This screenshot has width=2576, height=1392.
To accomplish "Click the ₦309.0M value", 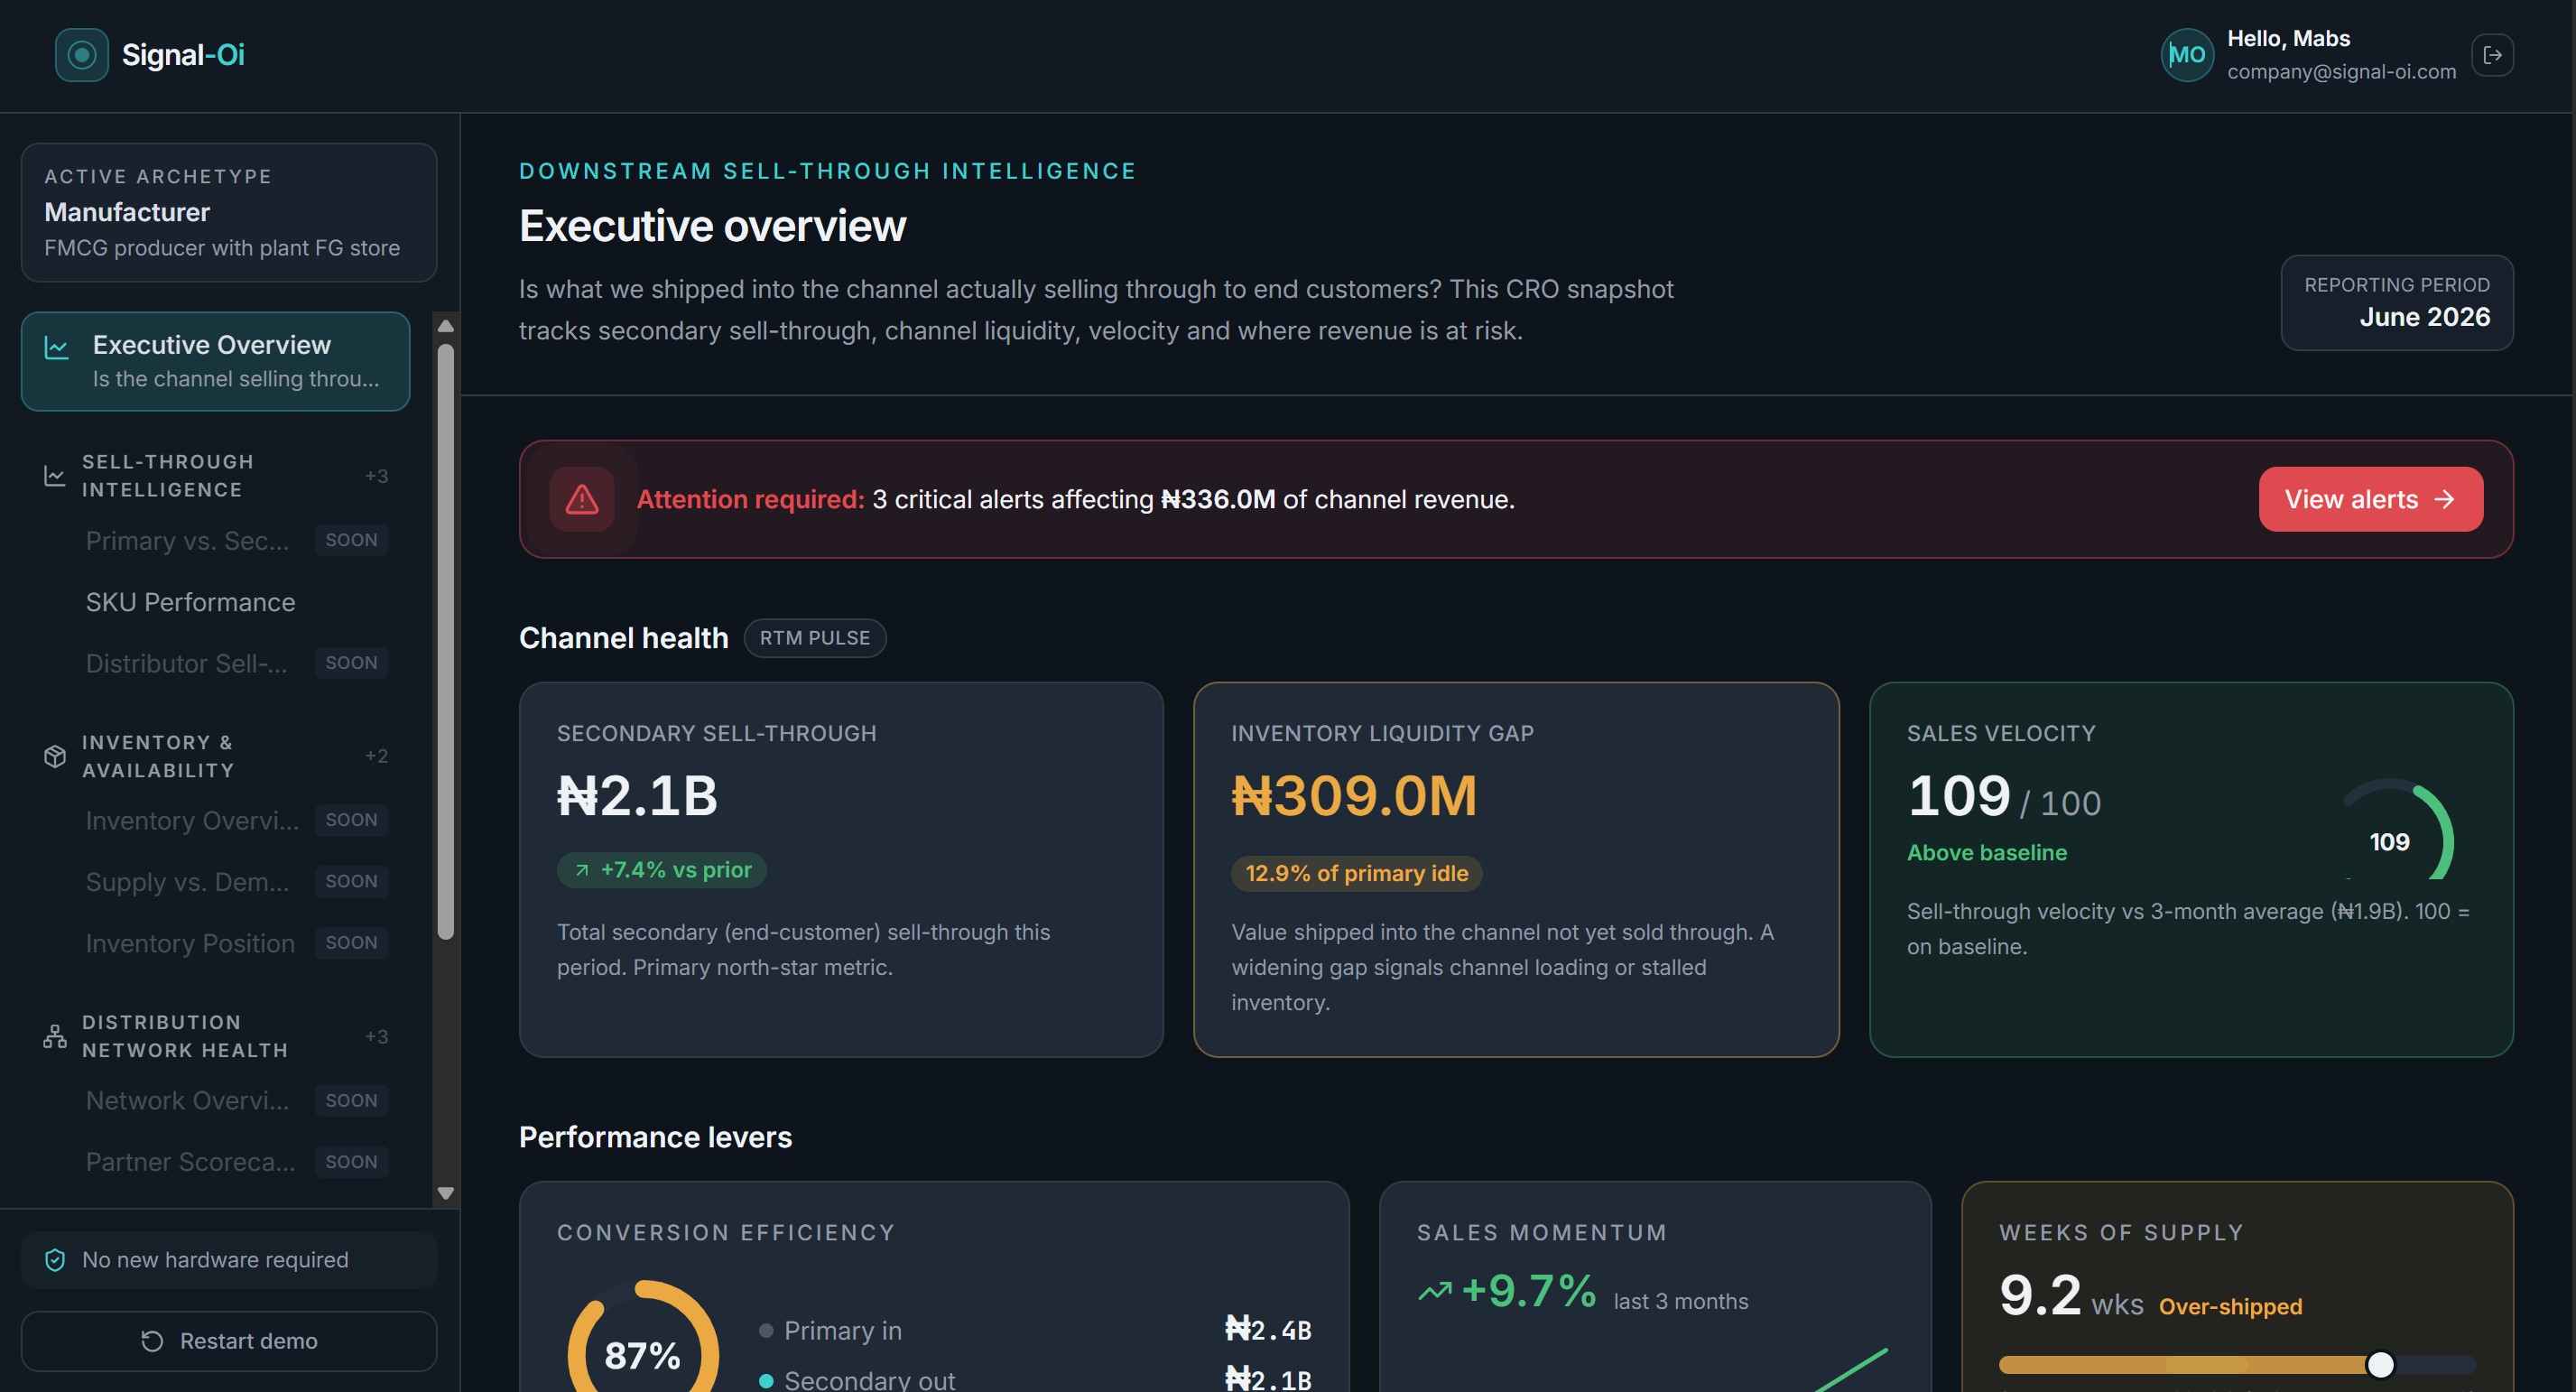I will click(1354, 796).
